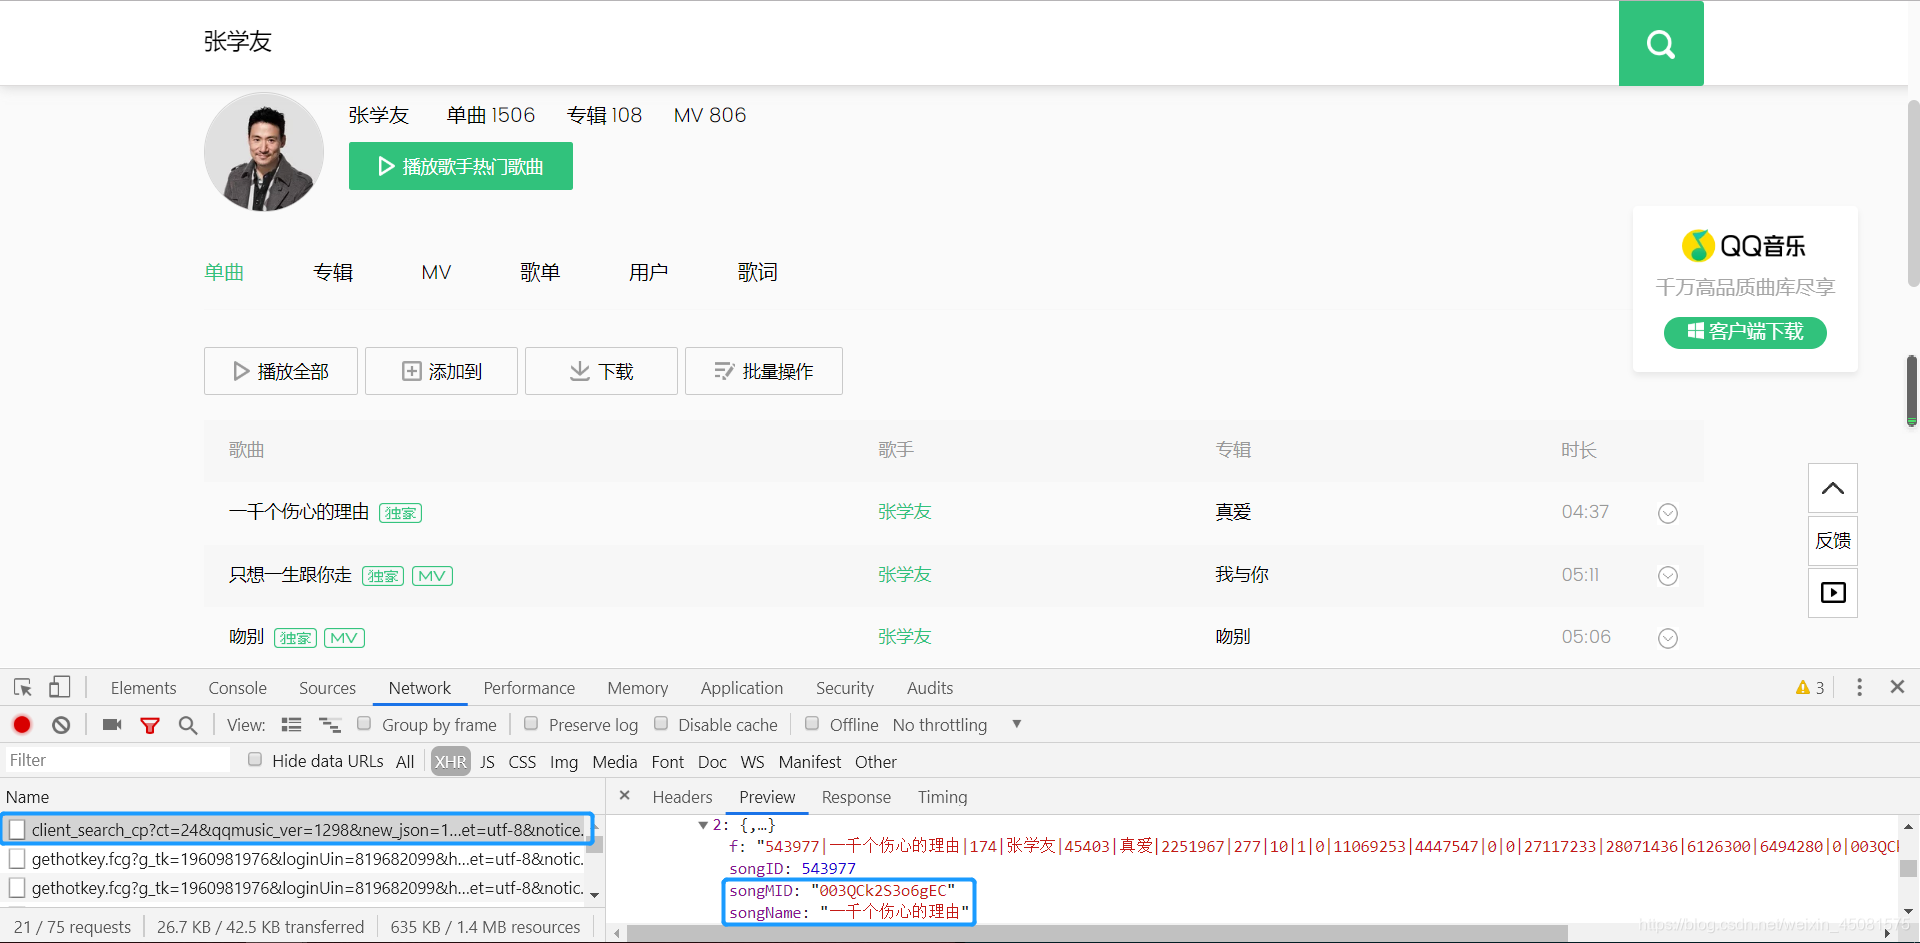Open the Console tab

237,688
